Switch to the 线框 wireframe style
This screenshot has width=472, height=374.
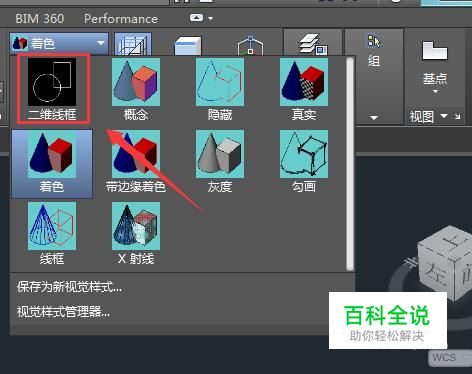pos(52,233)
